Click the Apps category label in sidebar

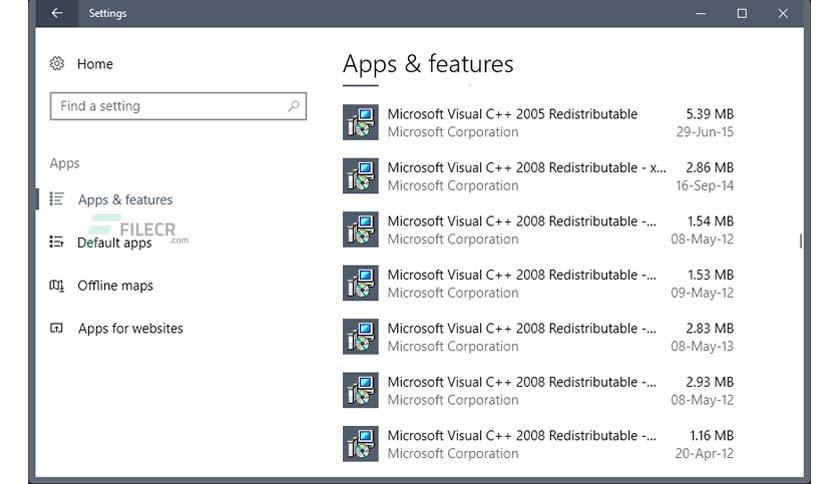pos(65,163)
